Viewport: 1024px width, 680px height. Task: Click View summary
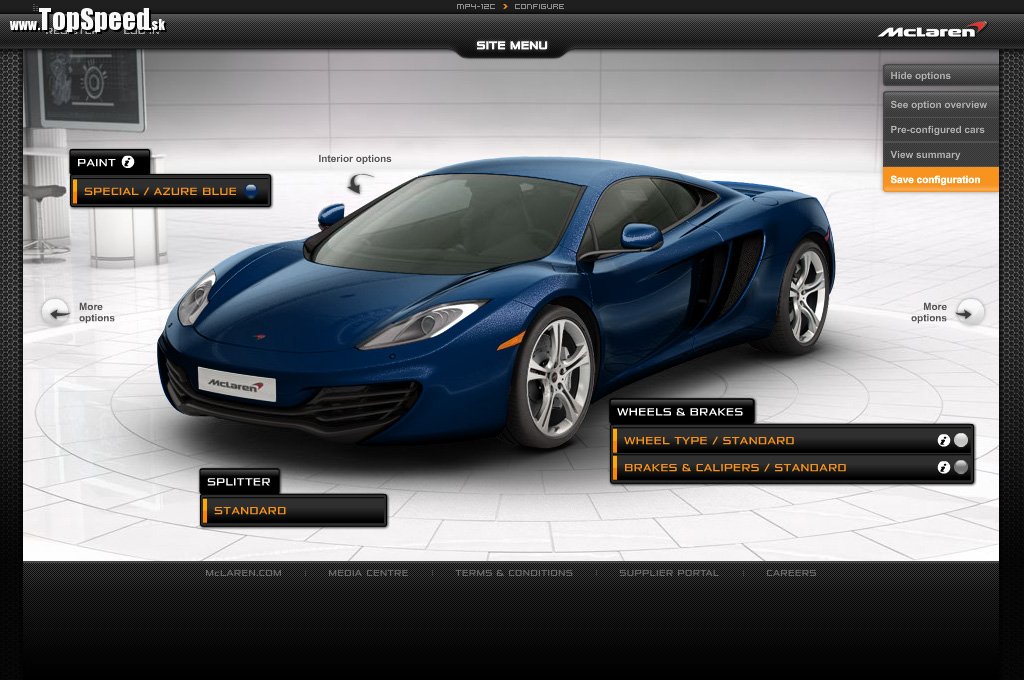940,155
